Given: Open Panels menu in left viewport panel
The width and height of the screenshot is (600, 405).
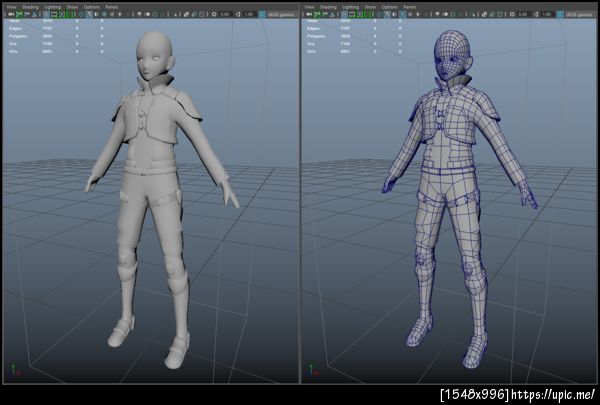Looking at the screenshot, I should (x=112, y=7).
